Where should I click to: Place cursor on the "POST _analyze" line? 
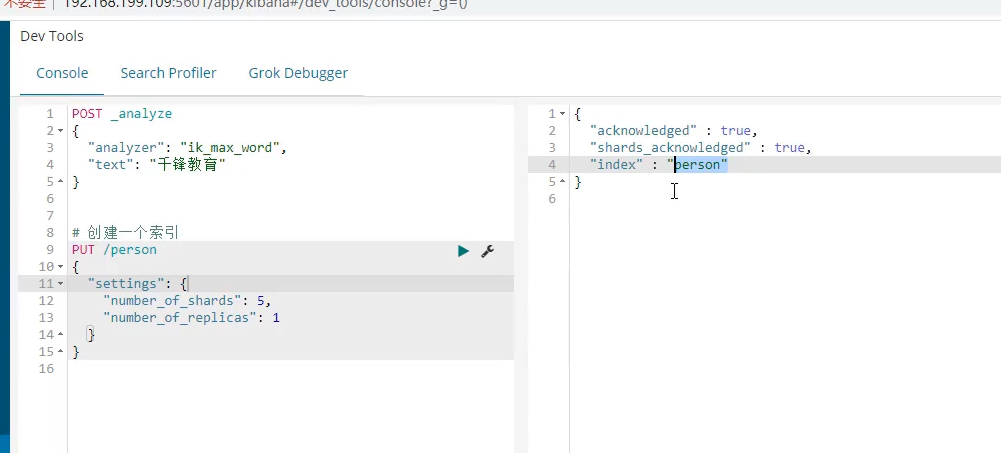121,114
